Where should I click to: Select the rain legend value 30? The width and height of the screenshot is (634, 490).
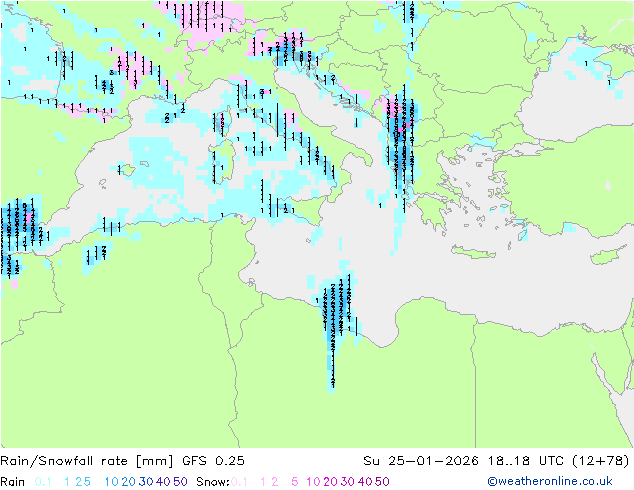[x=146, y=482]
